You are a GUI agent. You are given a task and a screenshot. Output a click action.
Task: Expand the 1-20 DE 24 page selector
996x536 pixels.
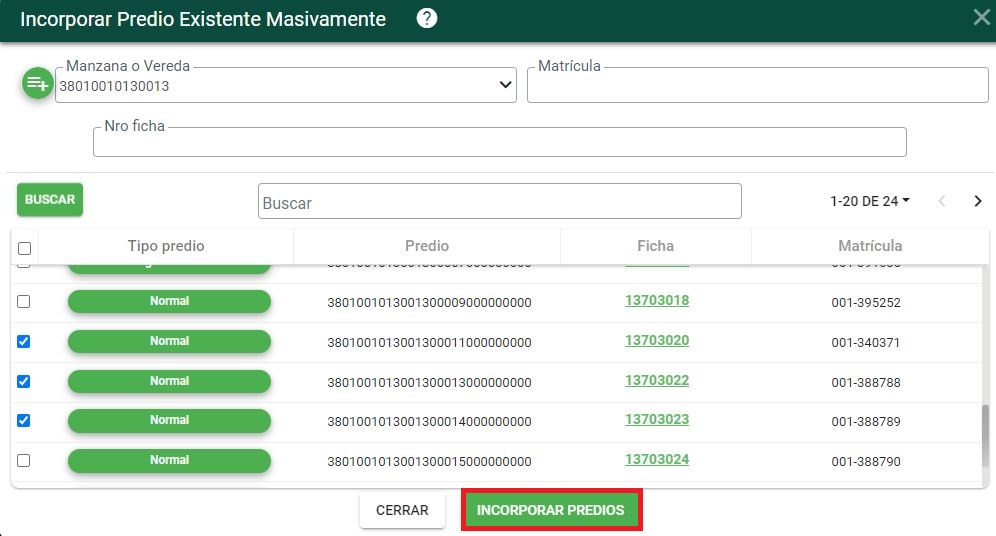[x=870, y=201]
